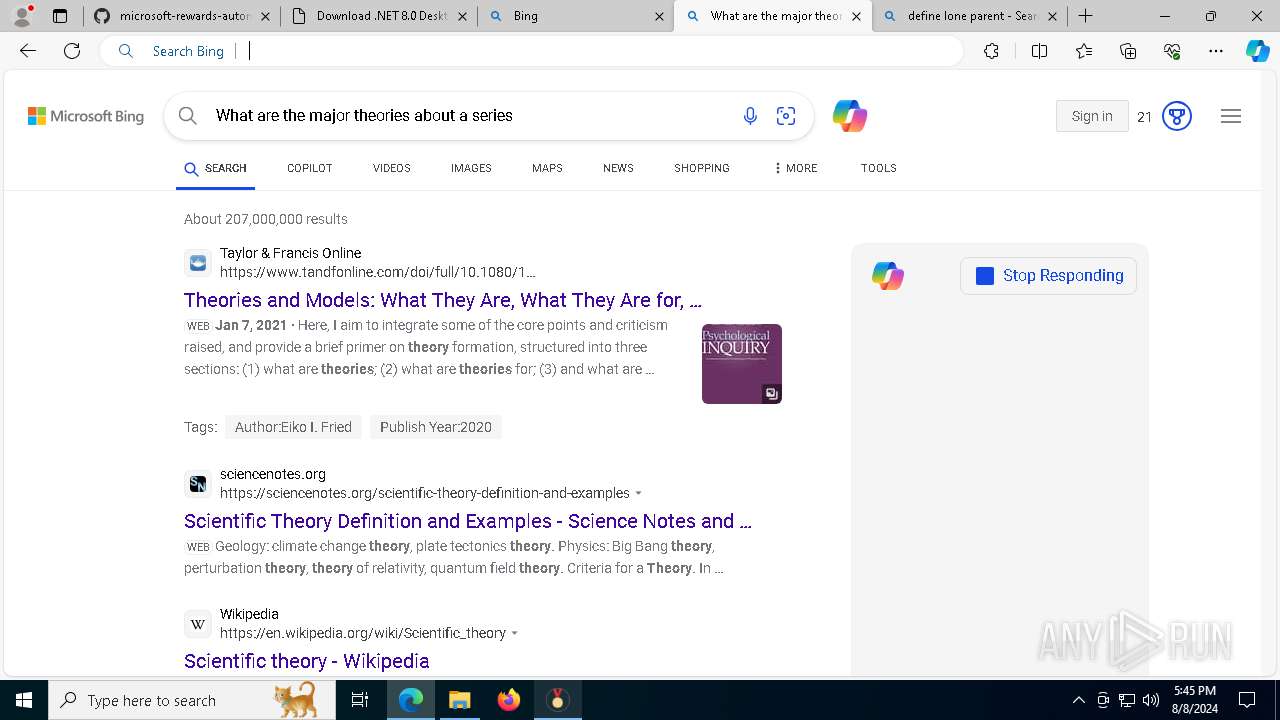Switch to IMAGES tab
This screenshot has height=720, width=1280.
point(471,168)
